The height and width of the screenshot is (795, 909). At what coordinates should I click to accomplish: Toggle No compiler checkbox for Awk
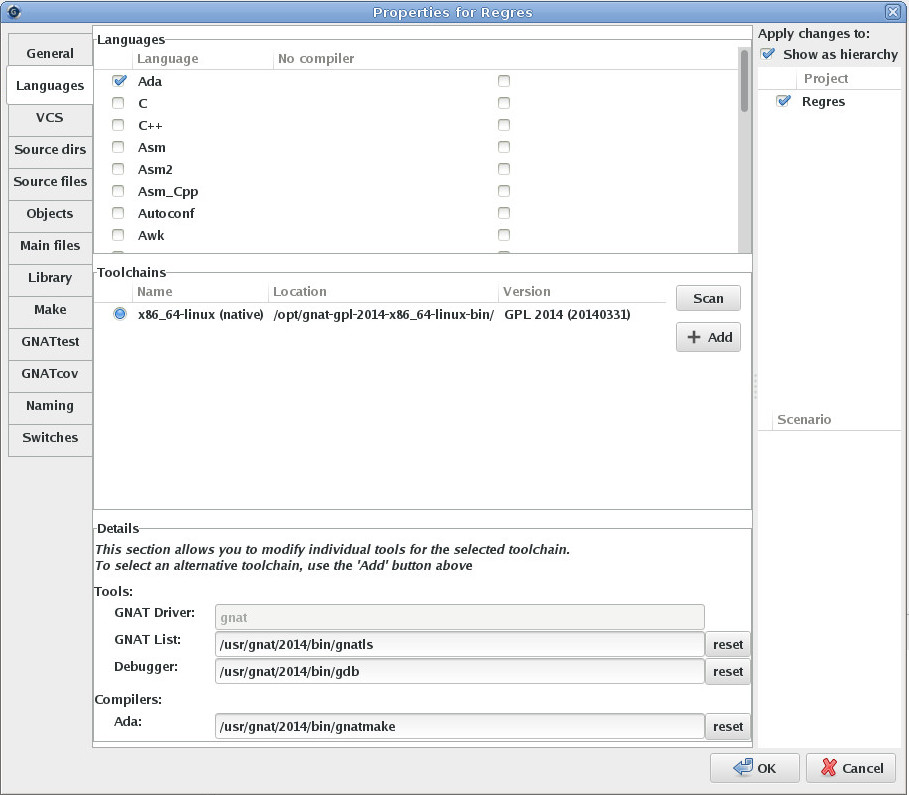pyautogui.click(x=504, y=235)
